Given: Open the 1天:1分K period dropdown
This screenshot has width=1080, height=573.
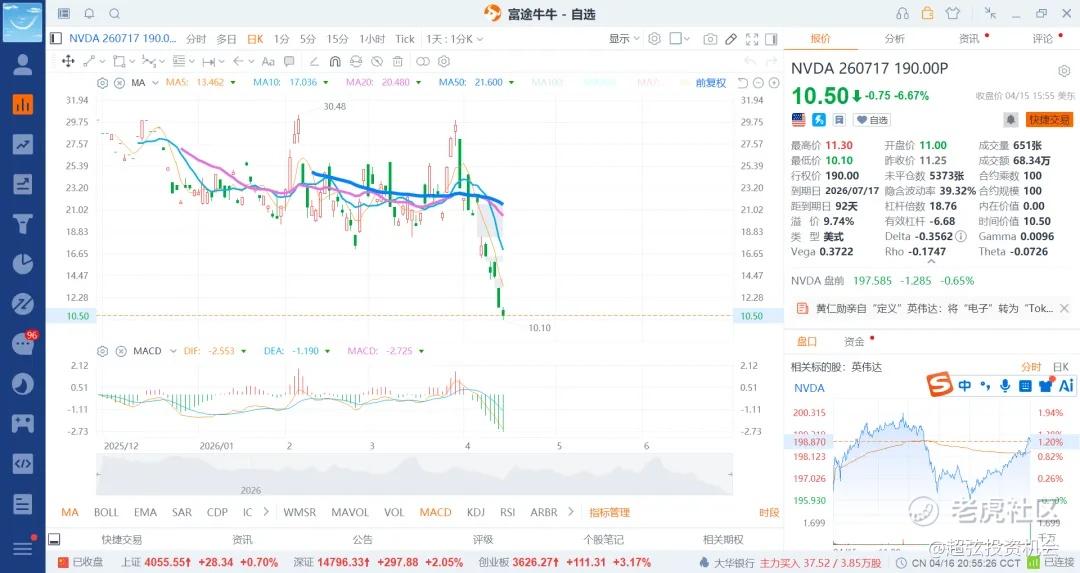Looking at the screenshot, I should pos(455,39).
